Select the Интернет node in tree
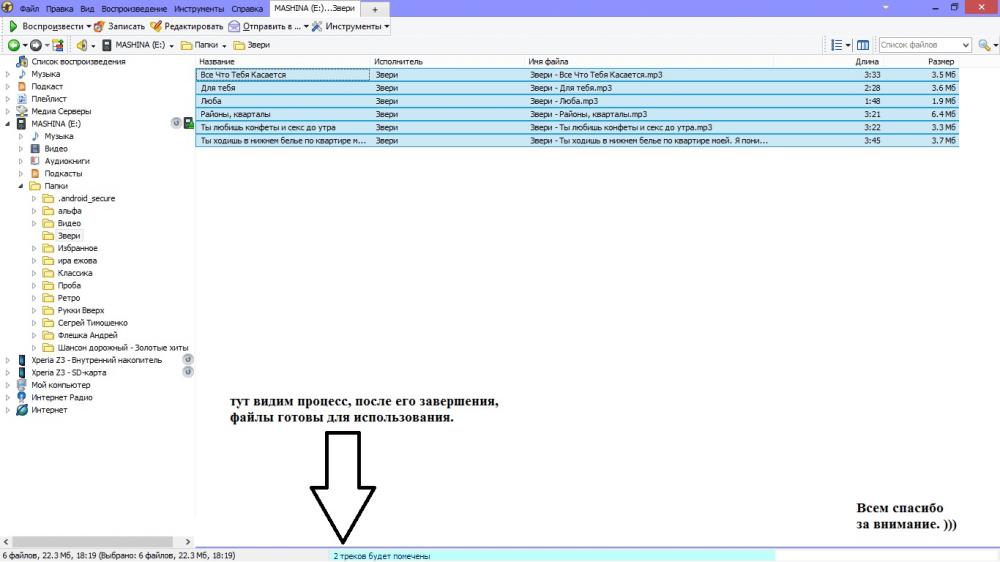The height and width of the screenshot is (562, 1000). click(49, 410)
